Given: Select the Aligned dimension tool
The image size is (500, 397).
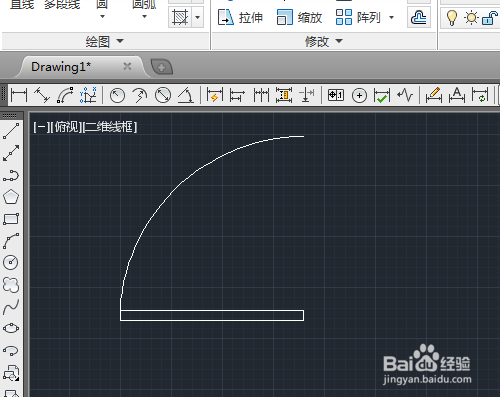Looking at the screenshot, I should 42,95.
